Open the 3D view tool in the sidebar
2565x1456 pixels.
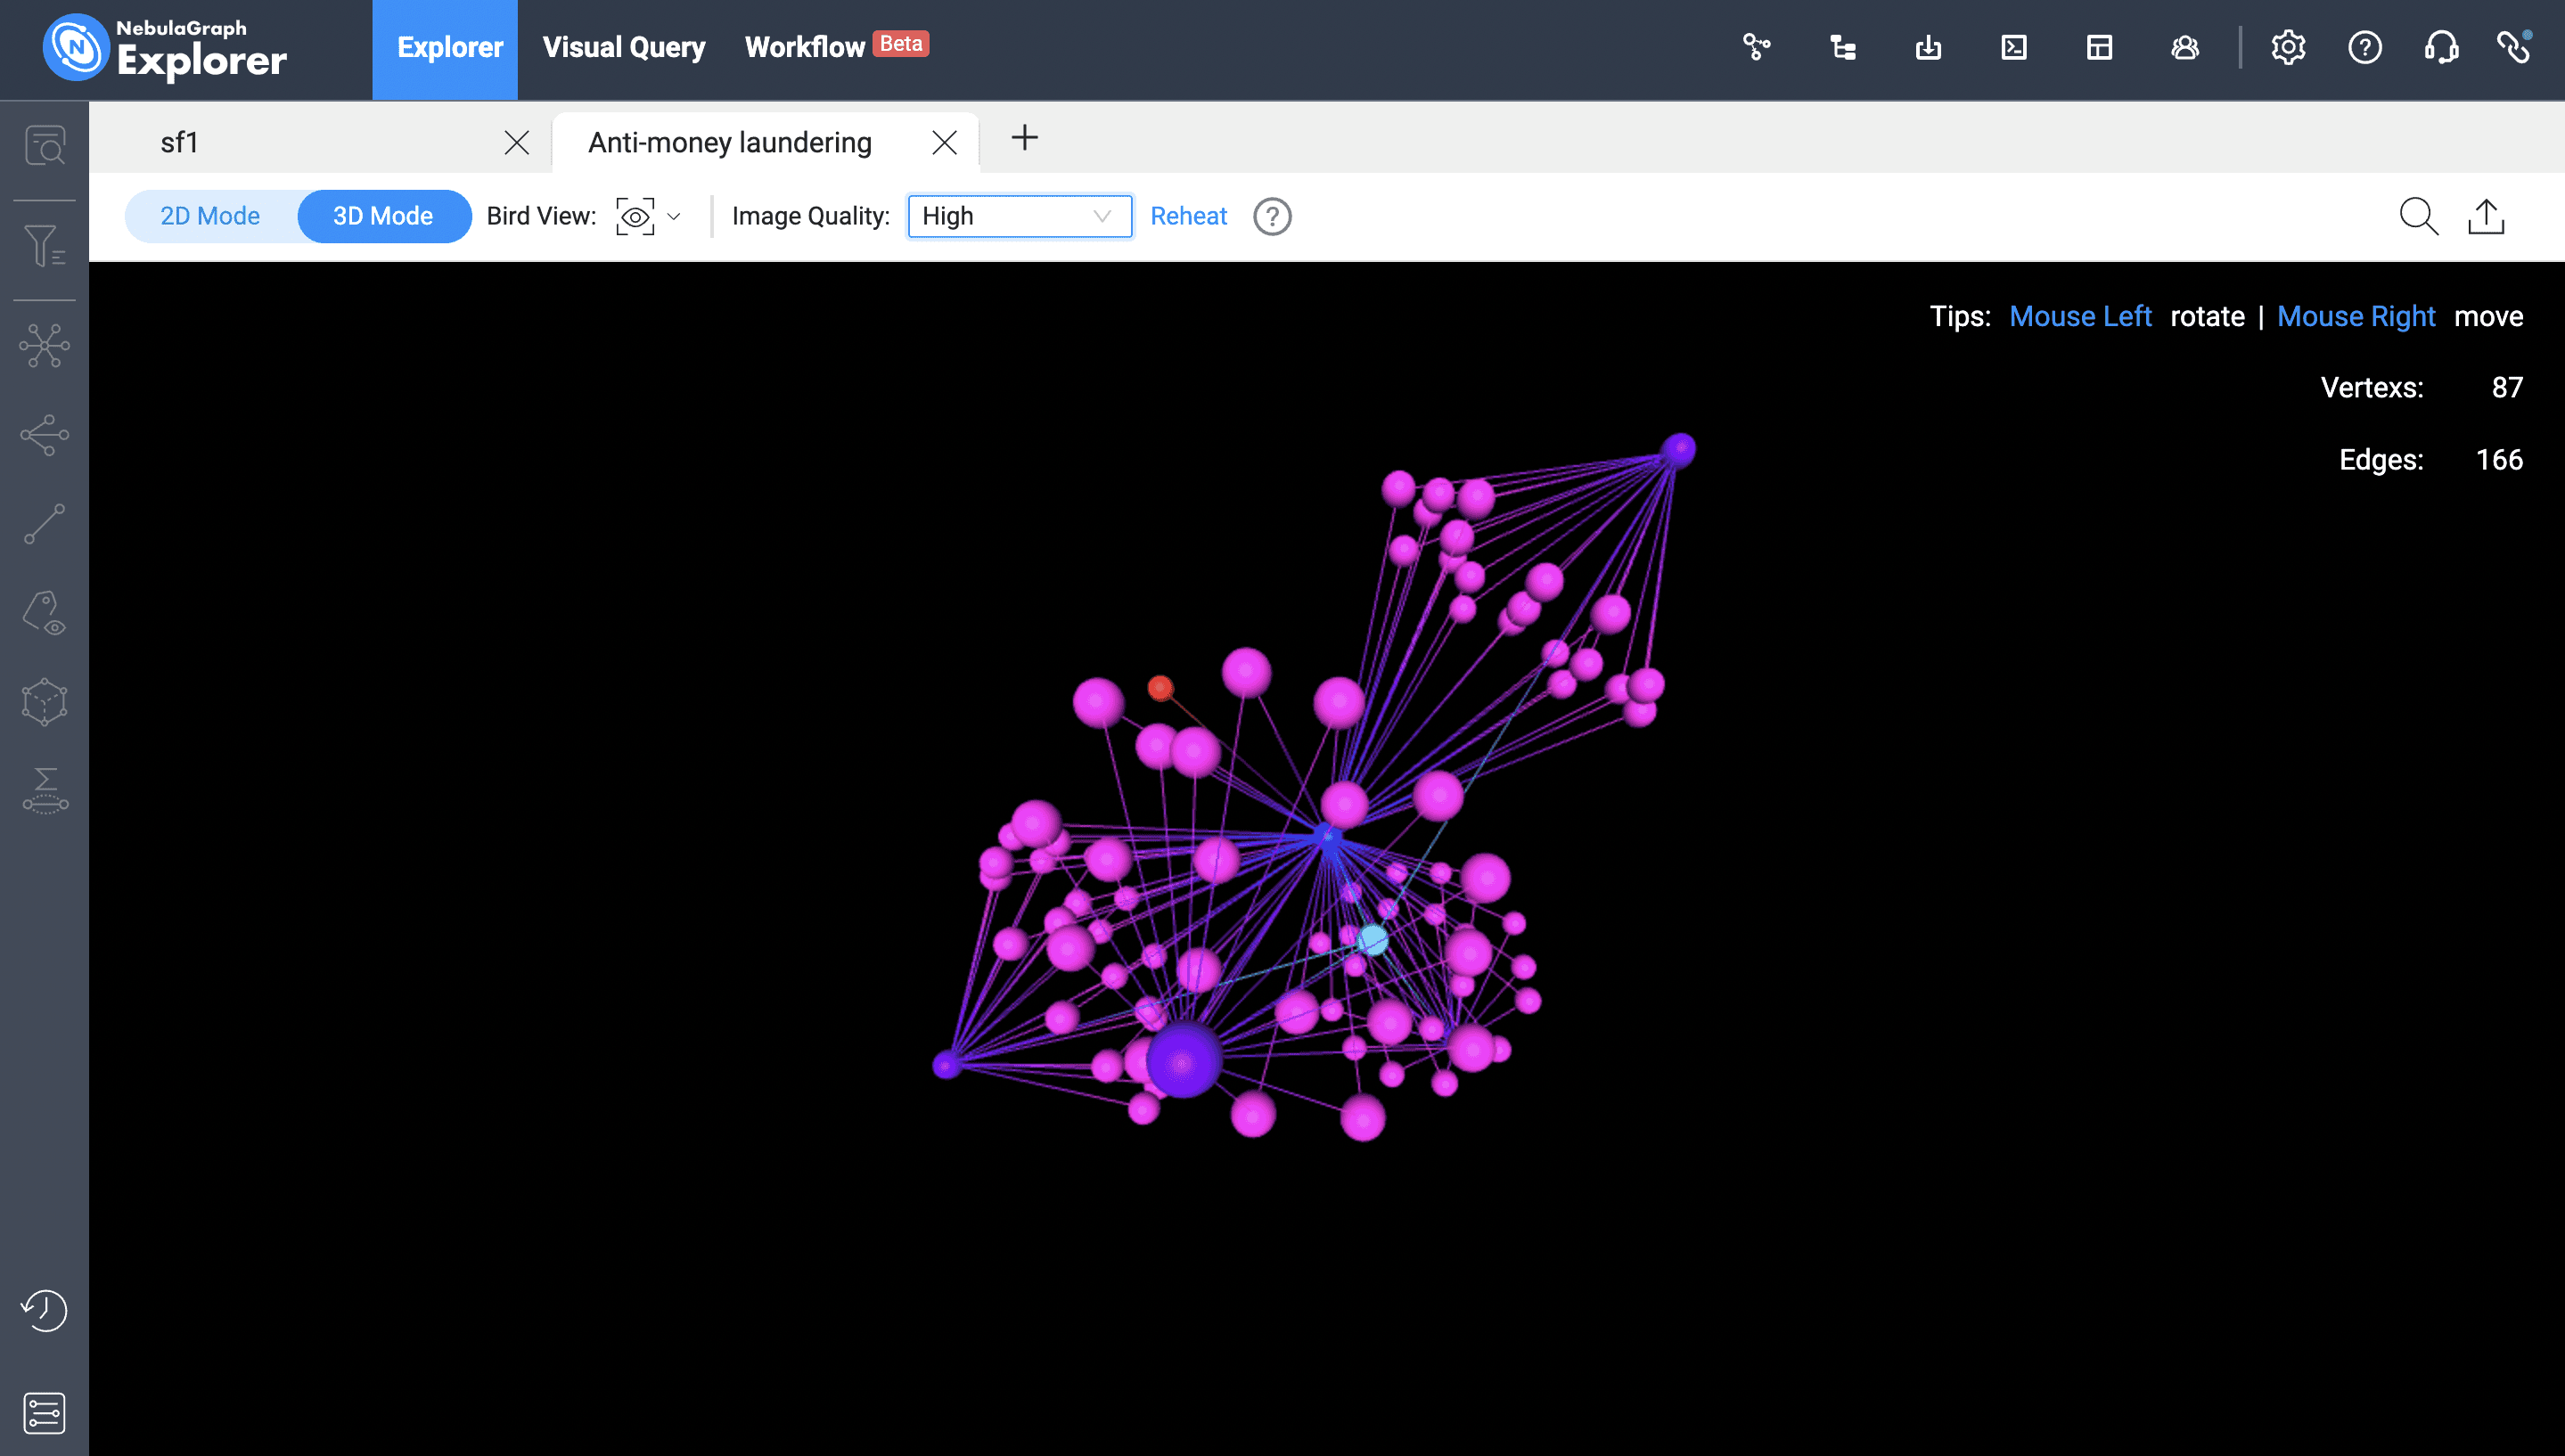[x=45, y=700]
